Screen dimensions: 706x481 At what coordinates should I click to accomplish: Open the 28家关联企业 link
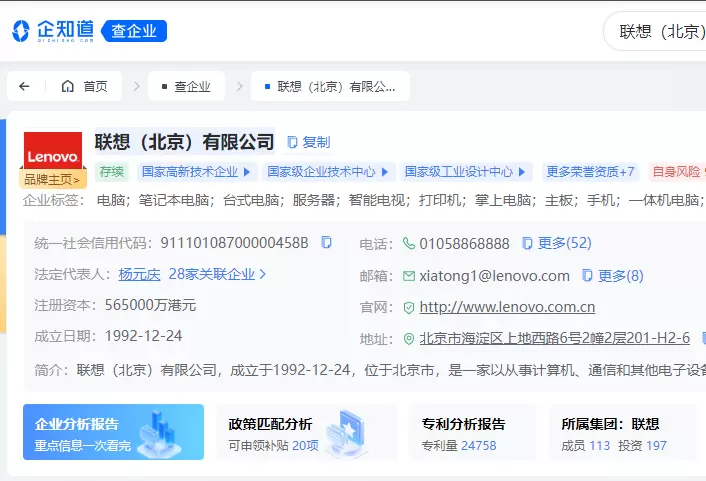click(x=217, y=274)
